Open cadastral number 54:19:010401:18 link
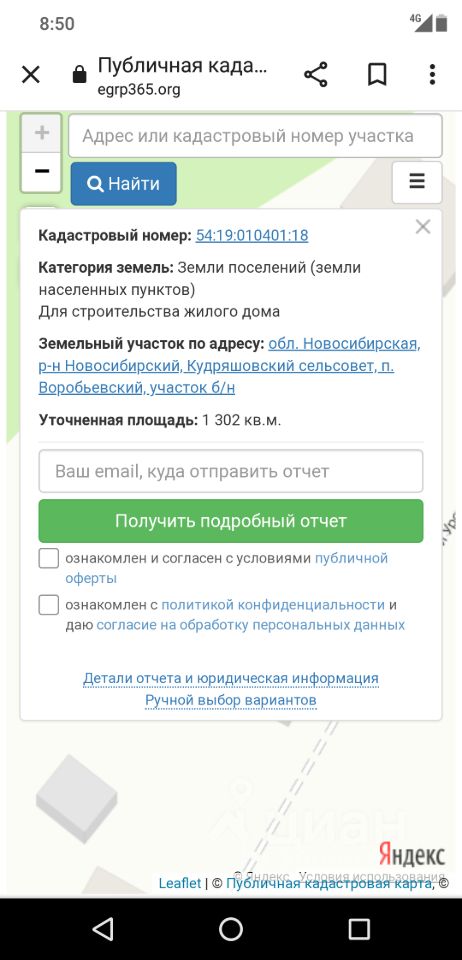462x960 pixels. 252,236
